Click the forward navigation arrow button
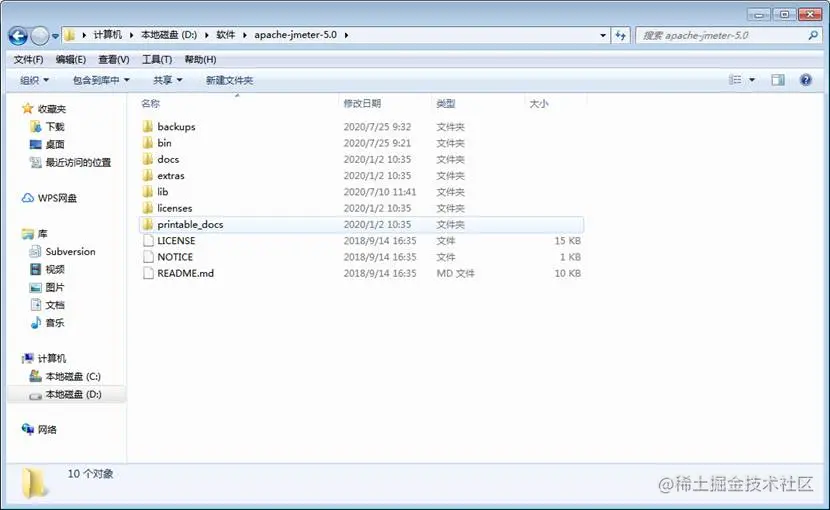Screen dimensions: 830x510 (40, 36)
